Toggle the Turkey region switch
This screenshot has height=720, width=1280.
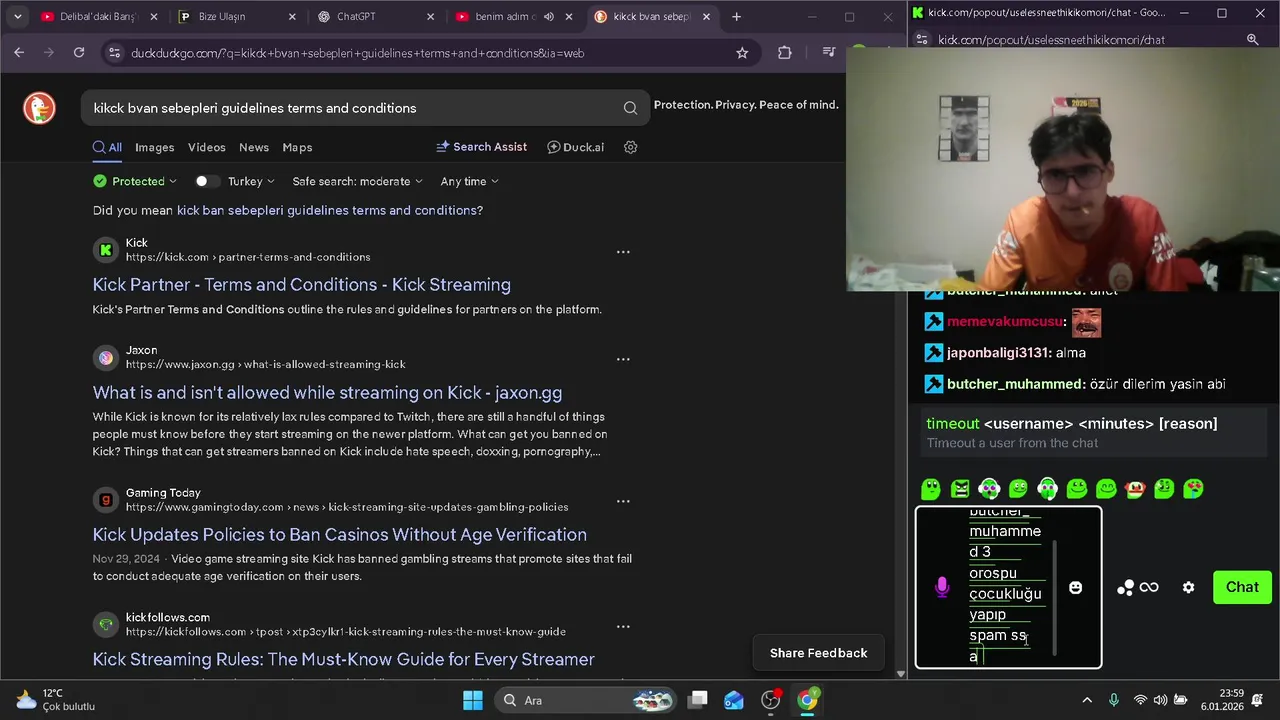206,181
